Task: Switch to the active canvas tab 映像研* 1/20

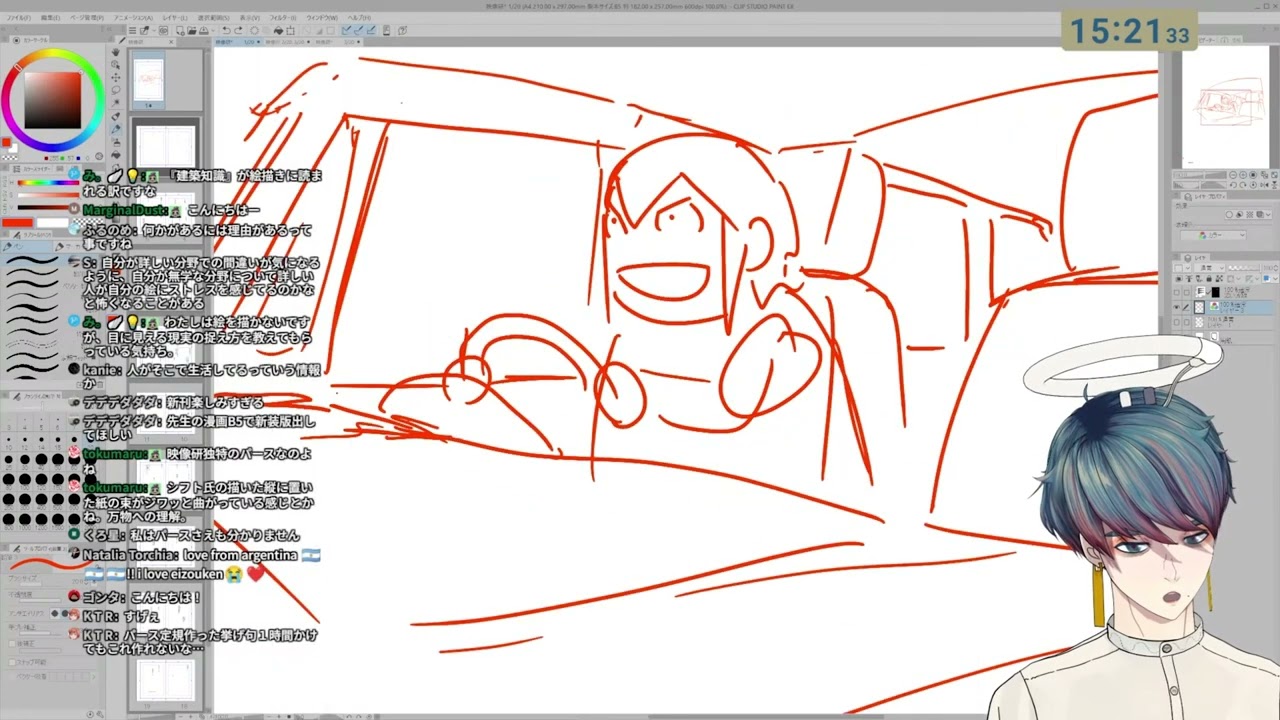Action: click(x=239, y=42)
